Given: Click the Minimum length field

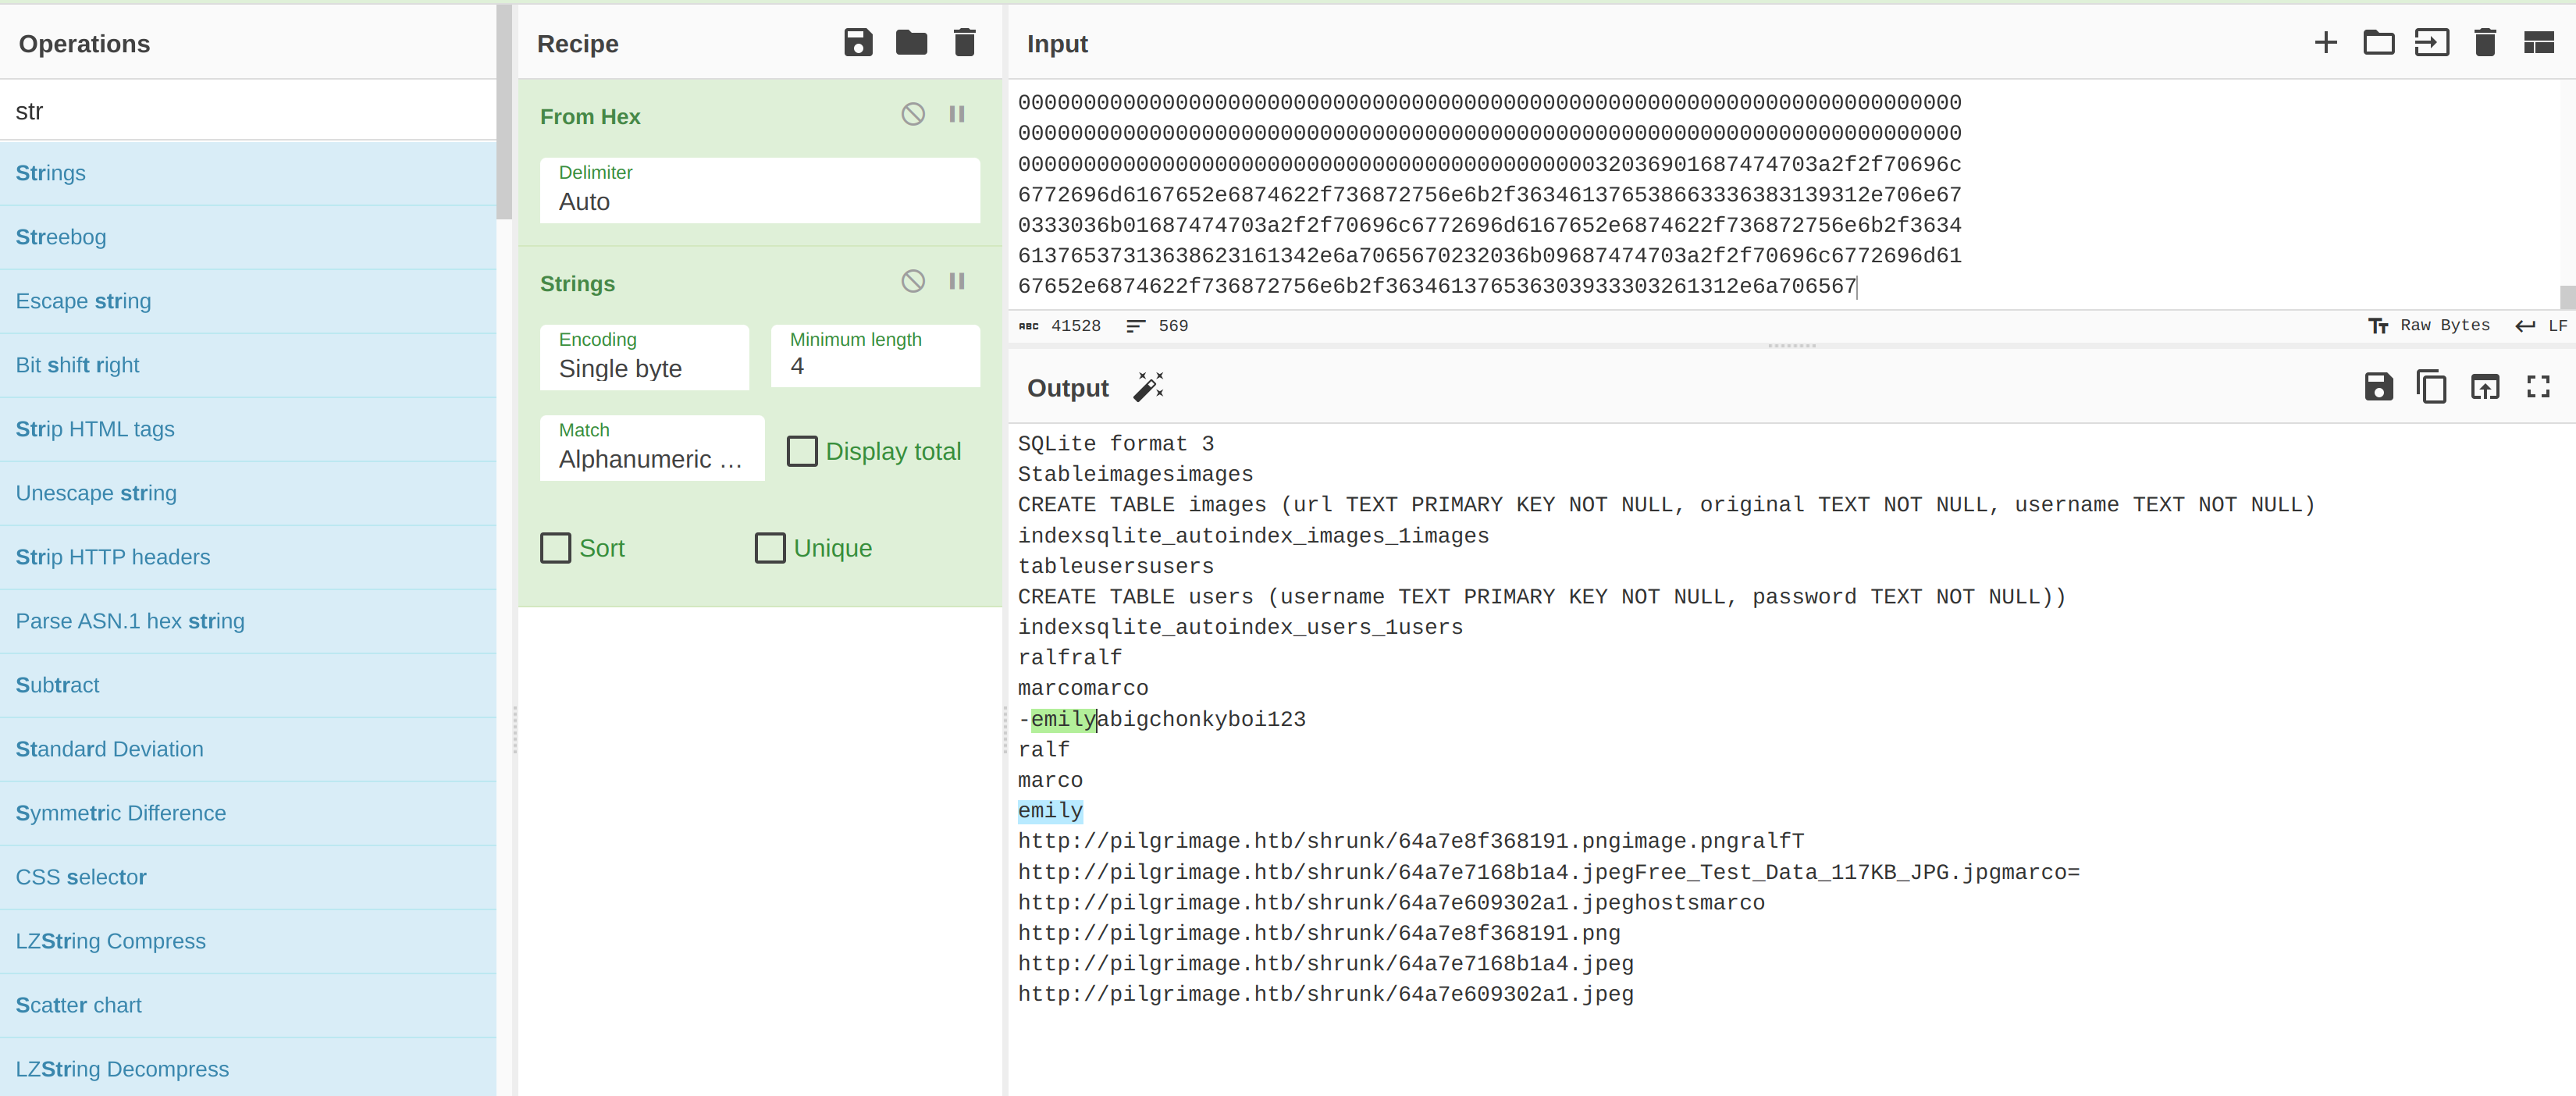Looking at the screenshot, I should (x=875, y=357).
